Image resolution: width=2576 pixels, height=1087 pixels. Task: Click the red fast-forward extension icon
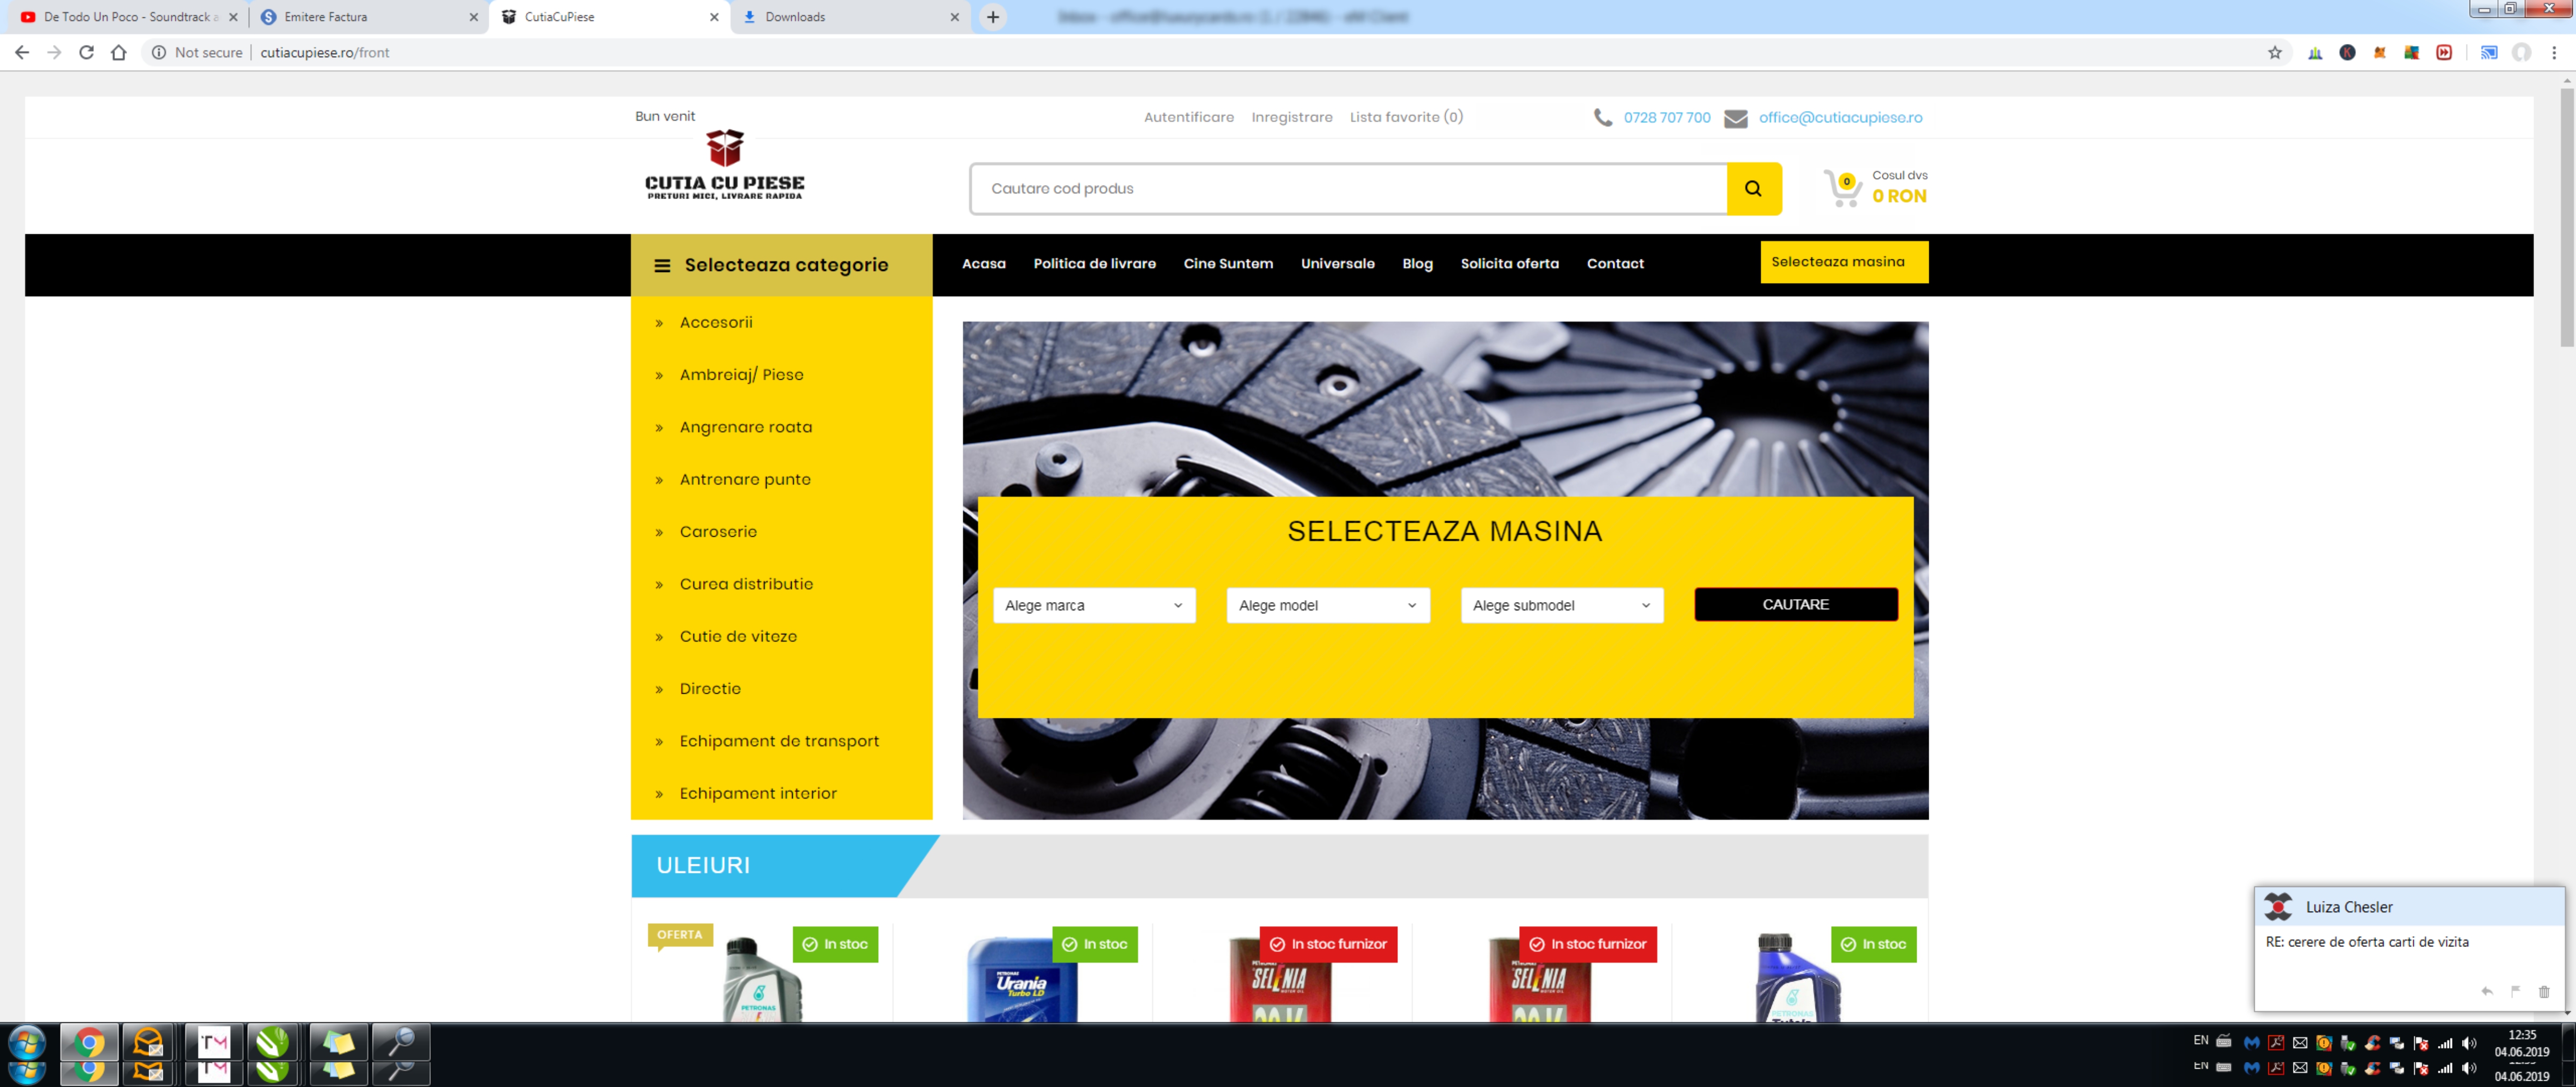coord(2444,53)
